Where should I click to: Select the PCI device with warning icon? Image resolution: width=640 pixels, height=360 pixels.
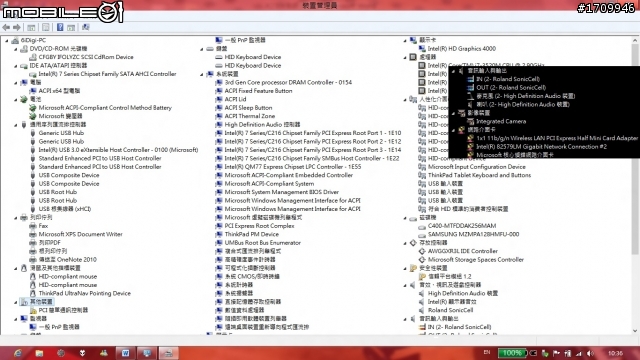tap(33, 310)
